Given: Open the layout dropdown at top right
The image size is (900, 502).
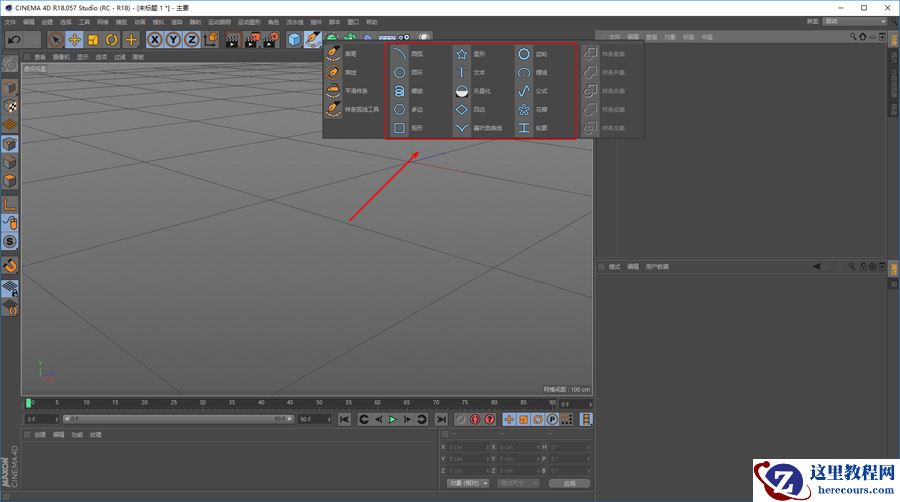Looking at the screenshot, I should tap(855, 21).
